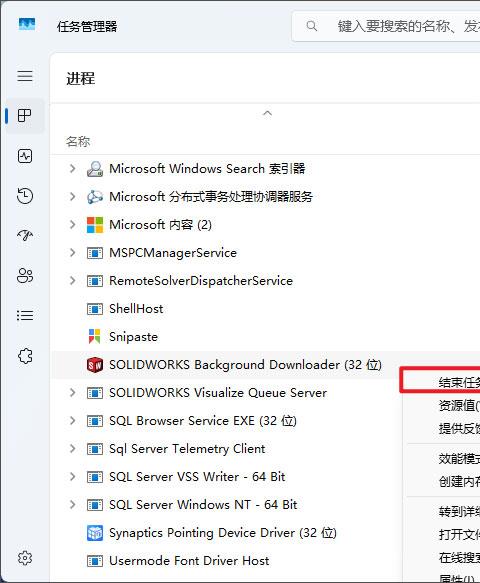Open the Startup apps sidebar icon
This screenshot has width=480, height=583.
pos(25,235)
